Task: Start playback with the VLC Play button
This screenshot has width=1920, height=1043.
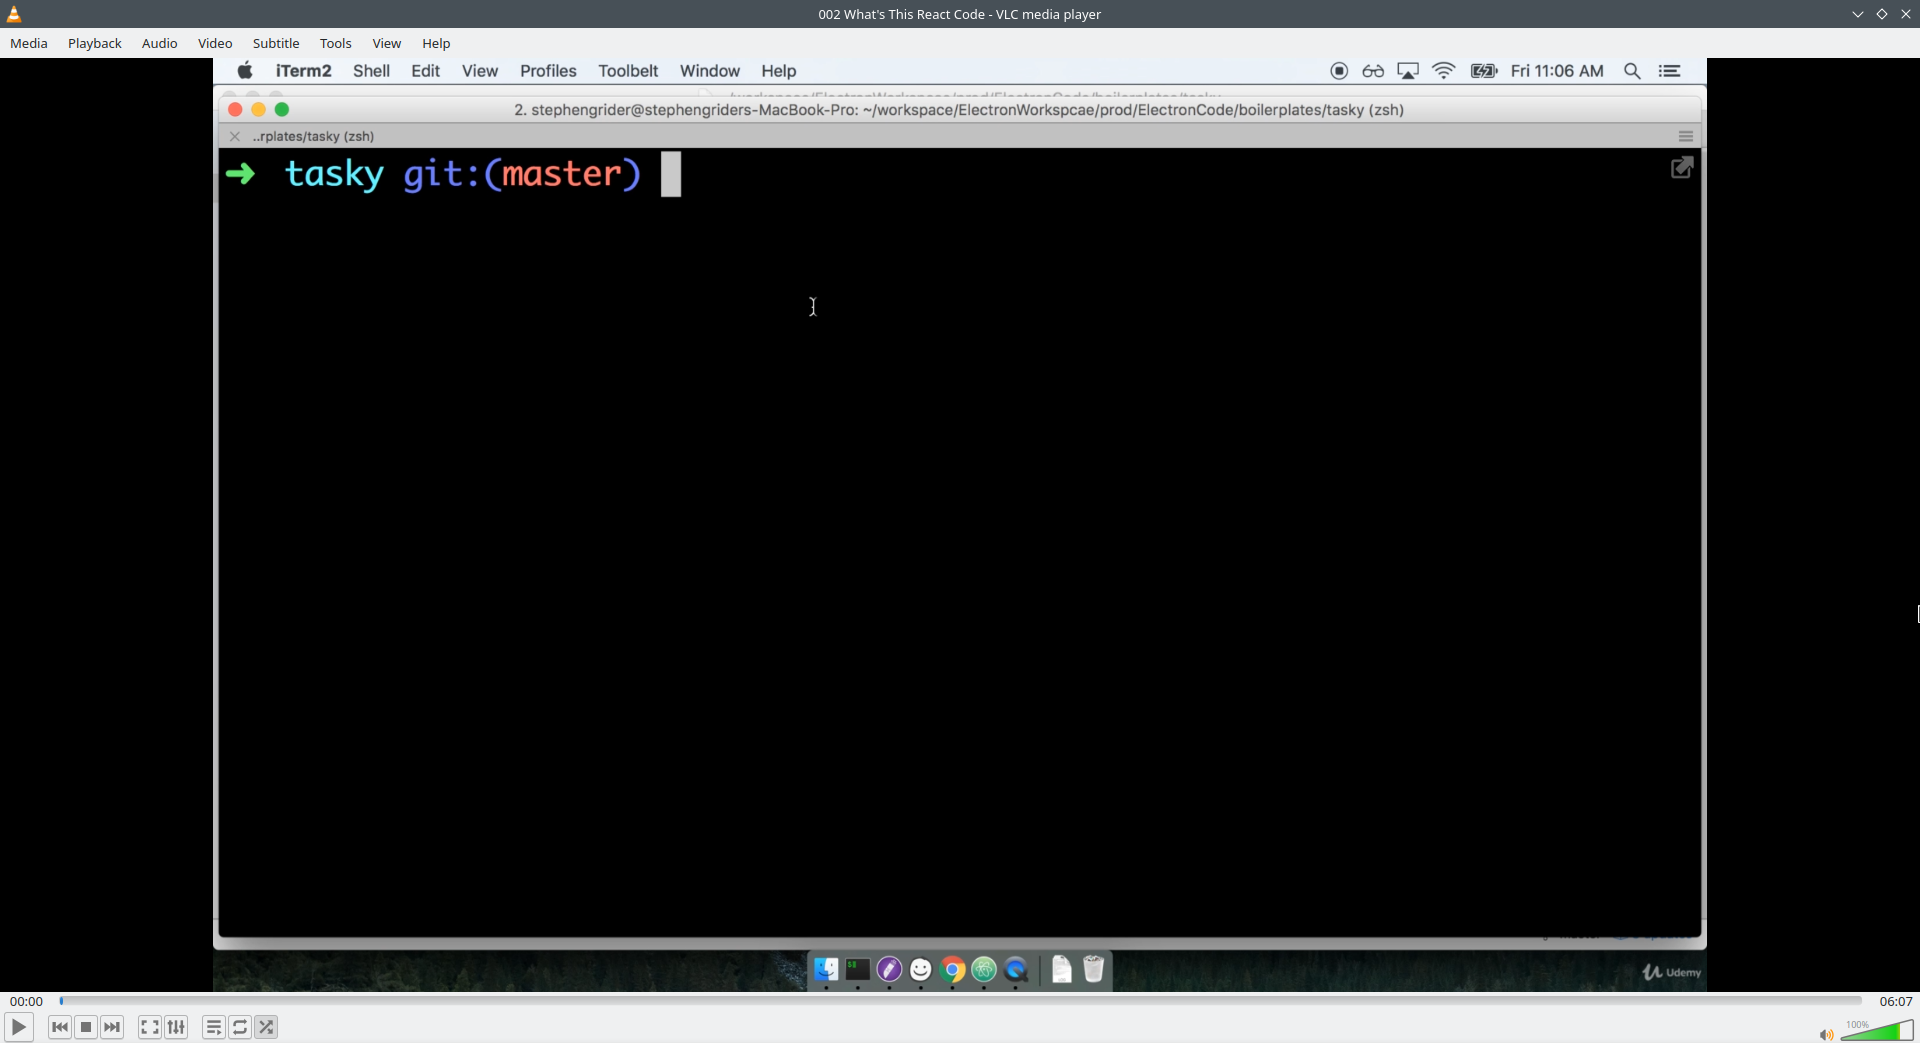Action: (x=19, y=1027)
